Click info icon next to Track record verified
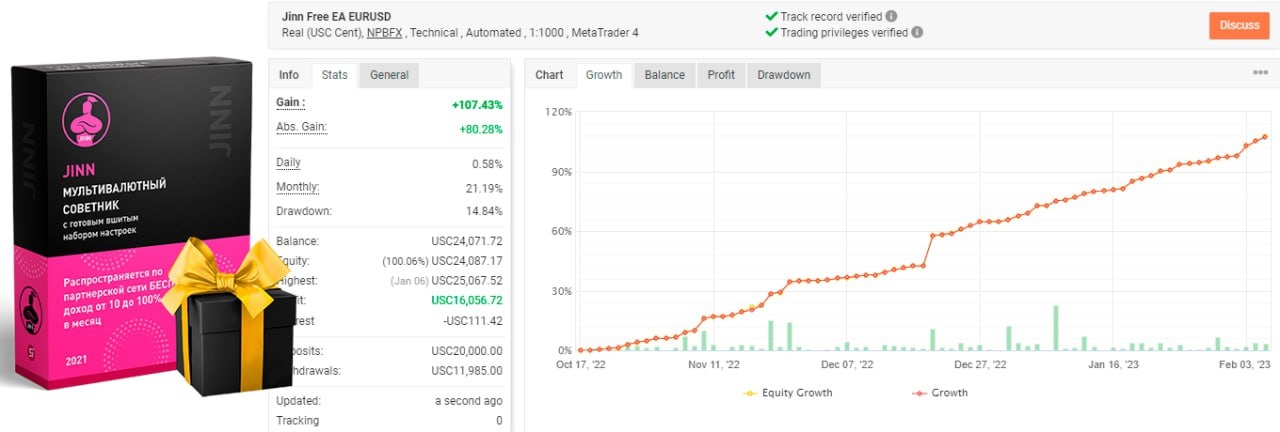 point(891,16)
